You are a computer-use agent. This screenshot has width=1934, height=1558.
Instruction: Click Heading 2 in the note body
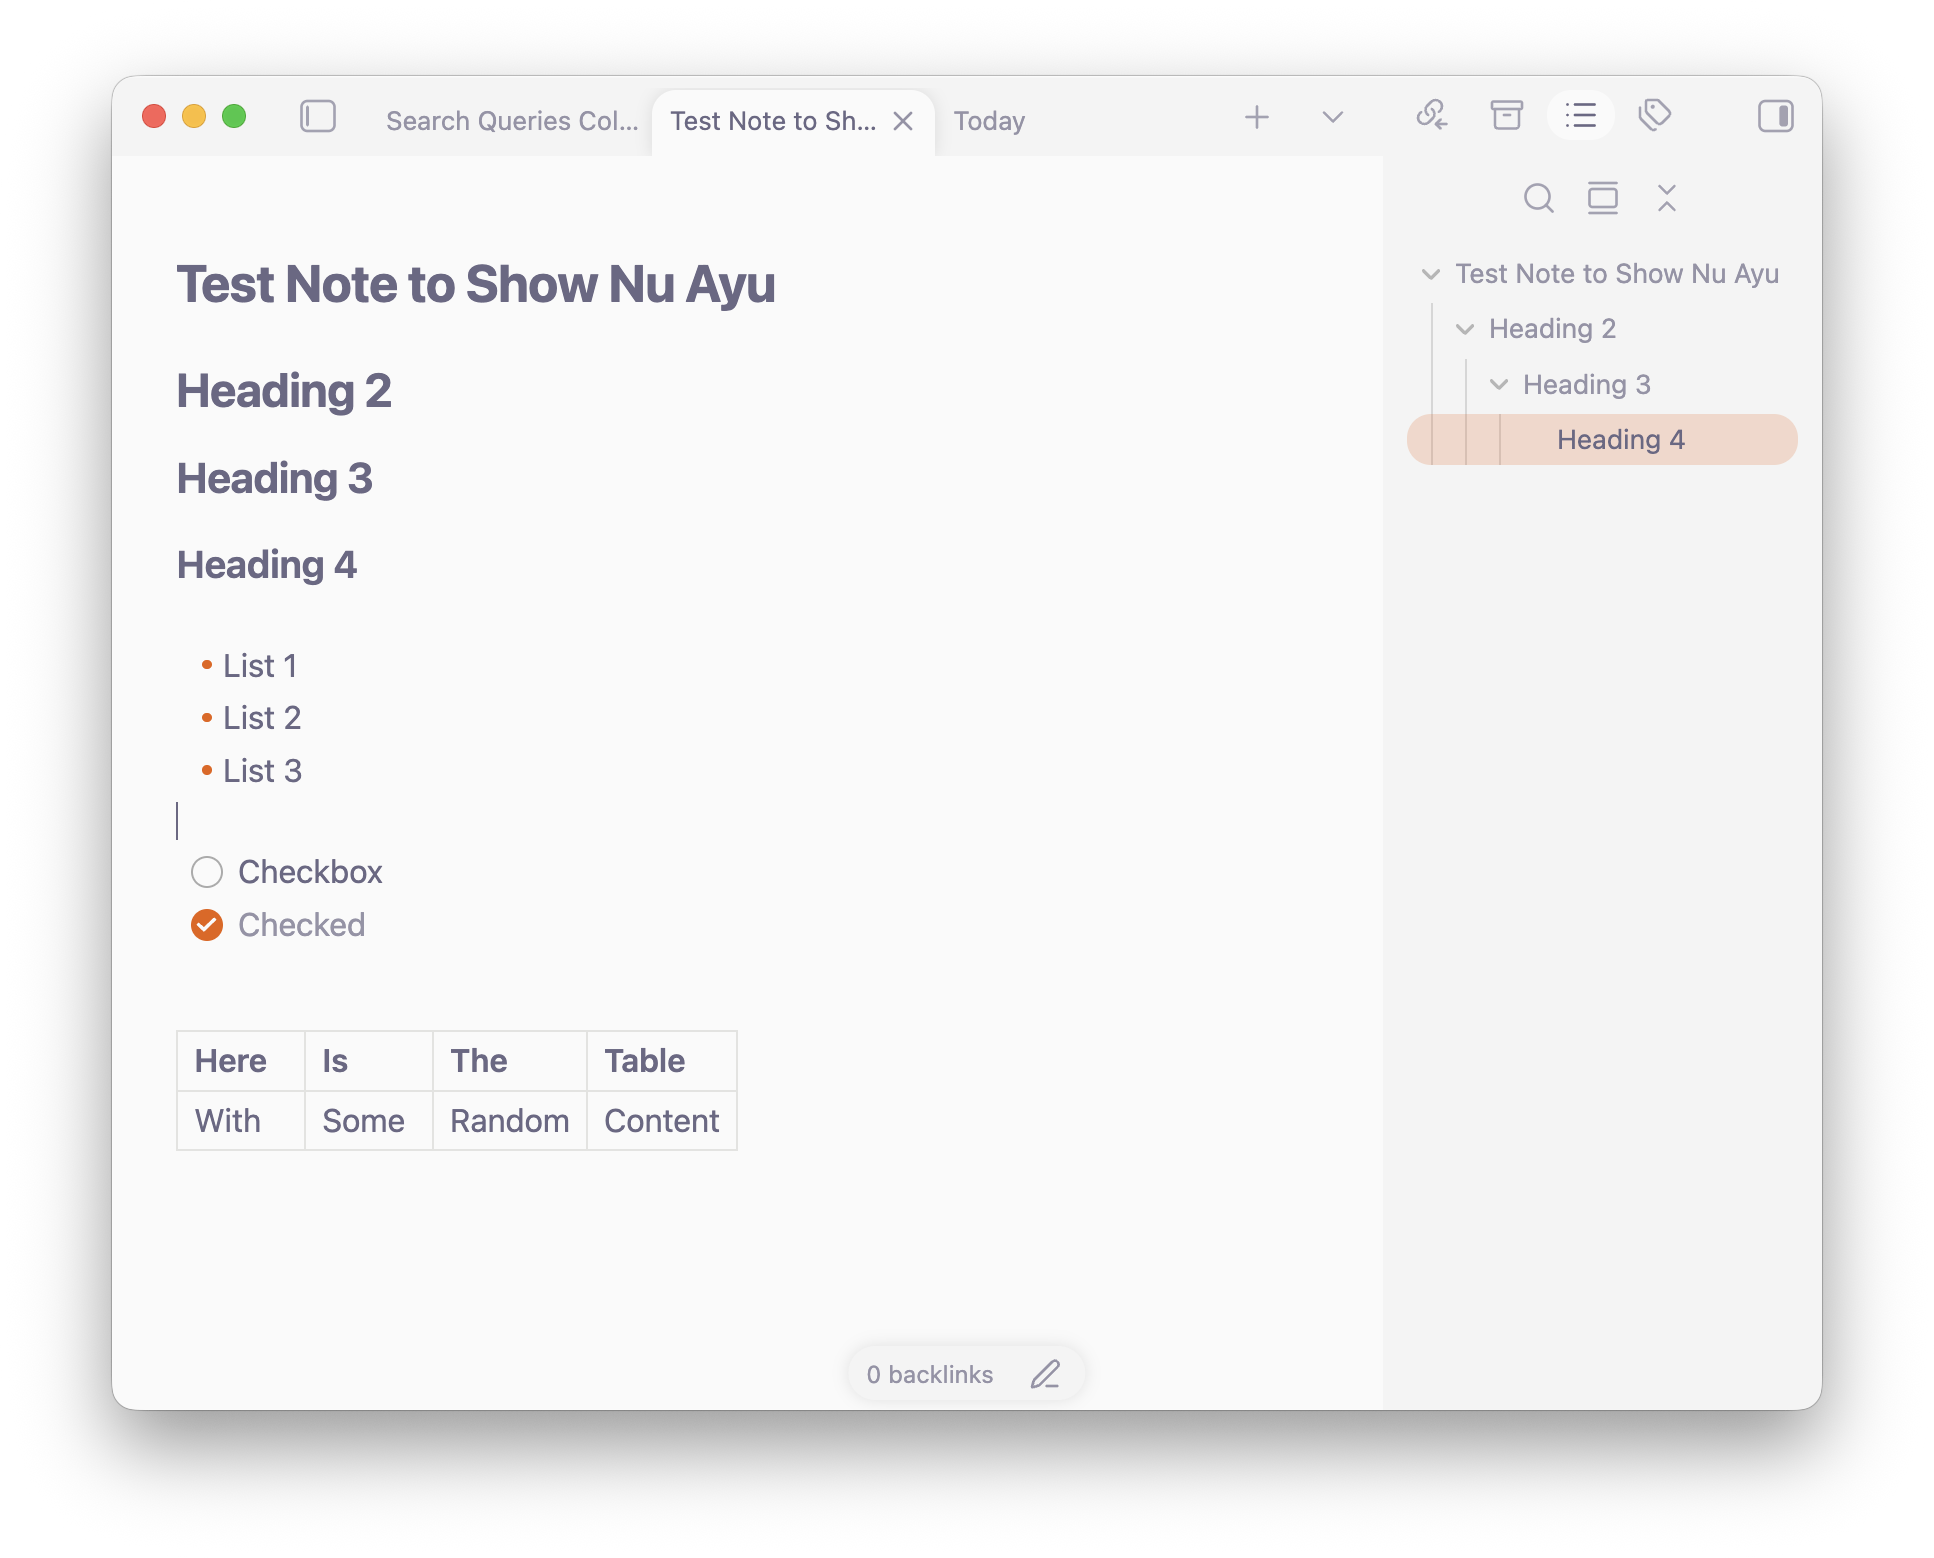click(284, 391)
